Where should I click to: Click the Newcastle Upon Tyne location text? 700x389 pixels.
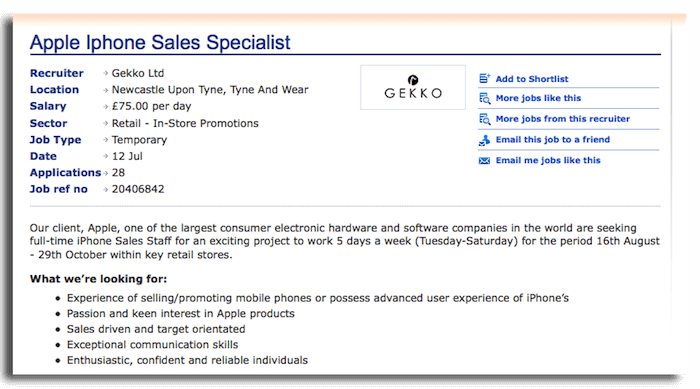pyautogui.click(x=210, y=90)
